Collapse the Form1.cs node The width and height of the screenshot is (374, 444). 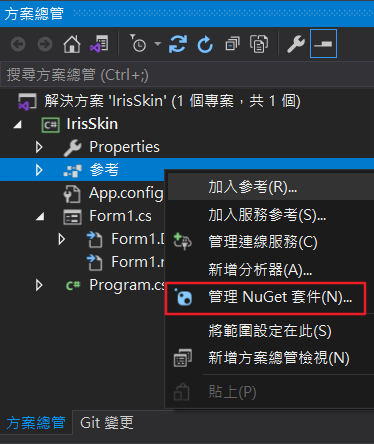pyautogui.click(x=40, y=217)
